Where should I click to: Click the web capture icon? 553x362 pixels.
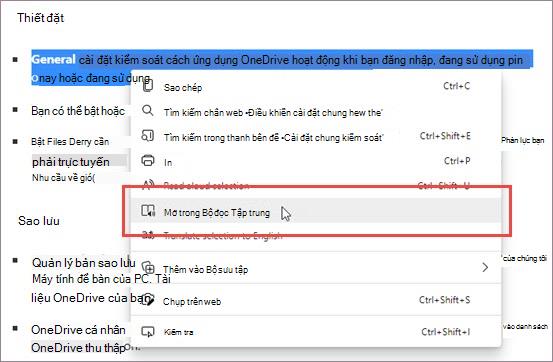[149, 300]
